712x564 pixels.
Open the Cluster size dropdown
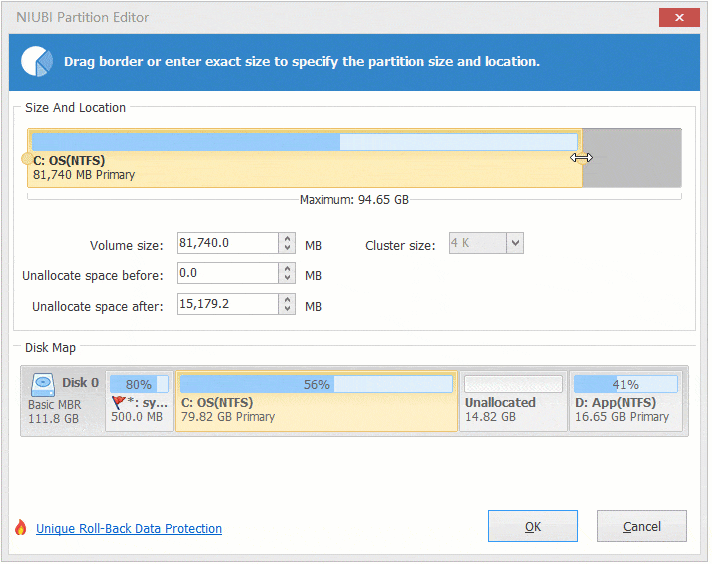coord(515,243)
